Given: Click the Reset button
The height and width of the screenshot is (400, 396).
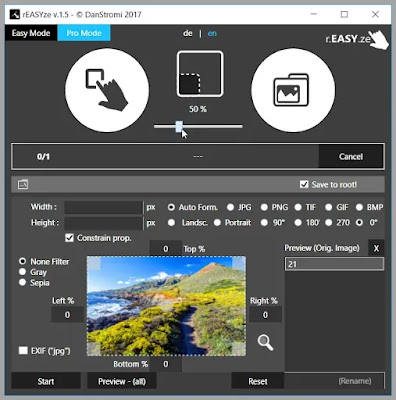Looking at the screenshot, I should [x=258, y=381].
